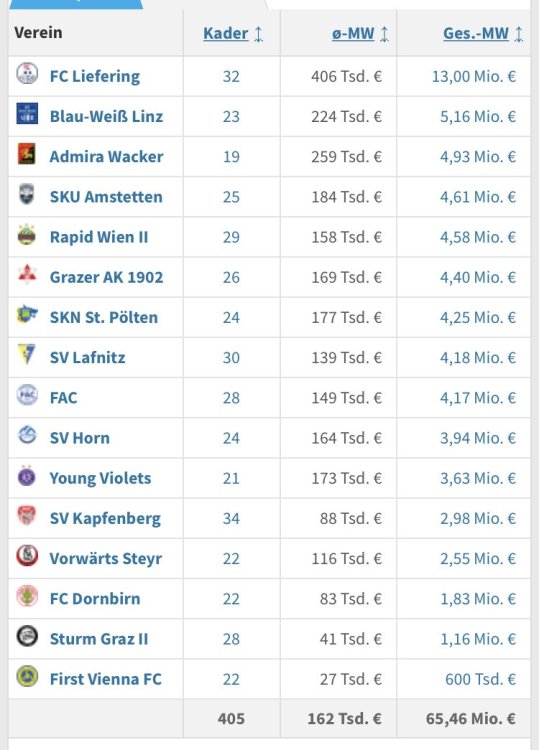Image resolution: width=539 pixels, height=750 pixels.
Task: Click the Ges.-MW column header link
Action: point(476,33)
